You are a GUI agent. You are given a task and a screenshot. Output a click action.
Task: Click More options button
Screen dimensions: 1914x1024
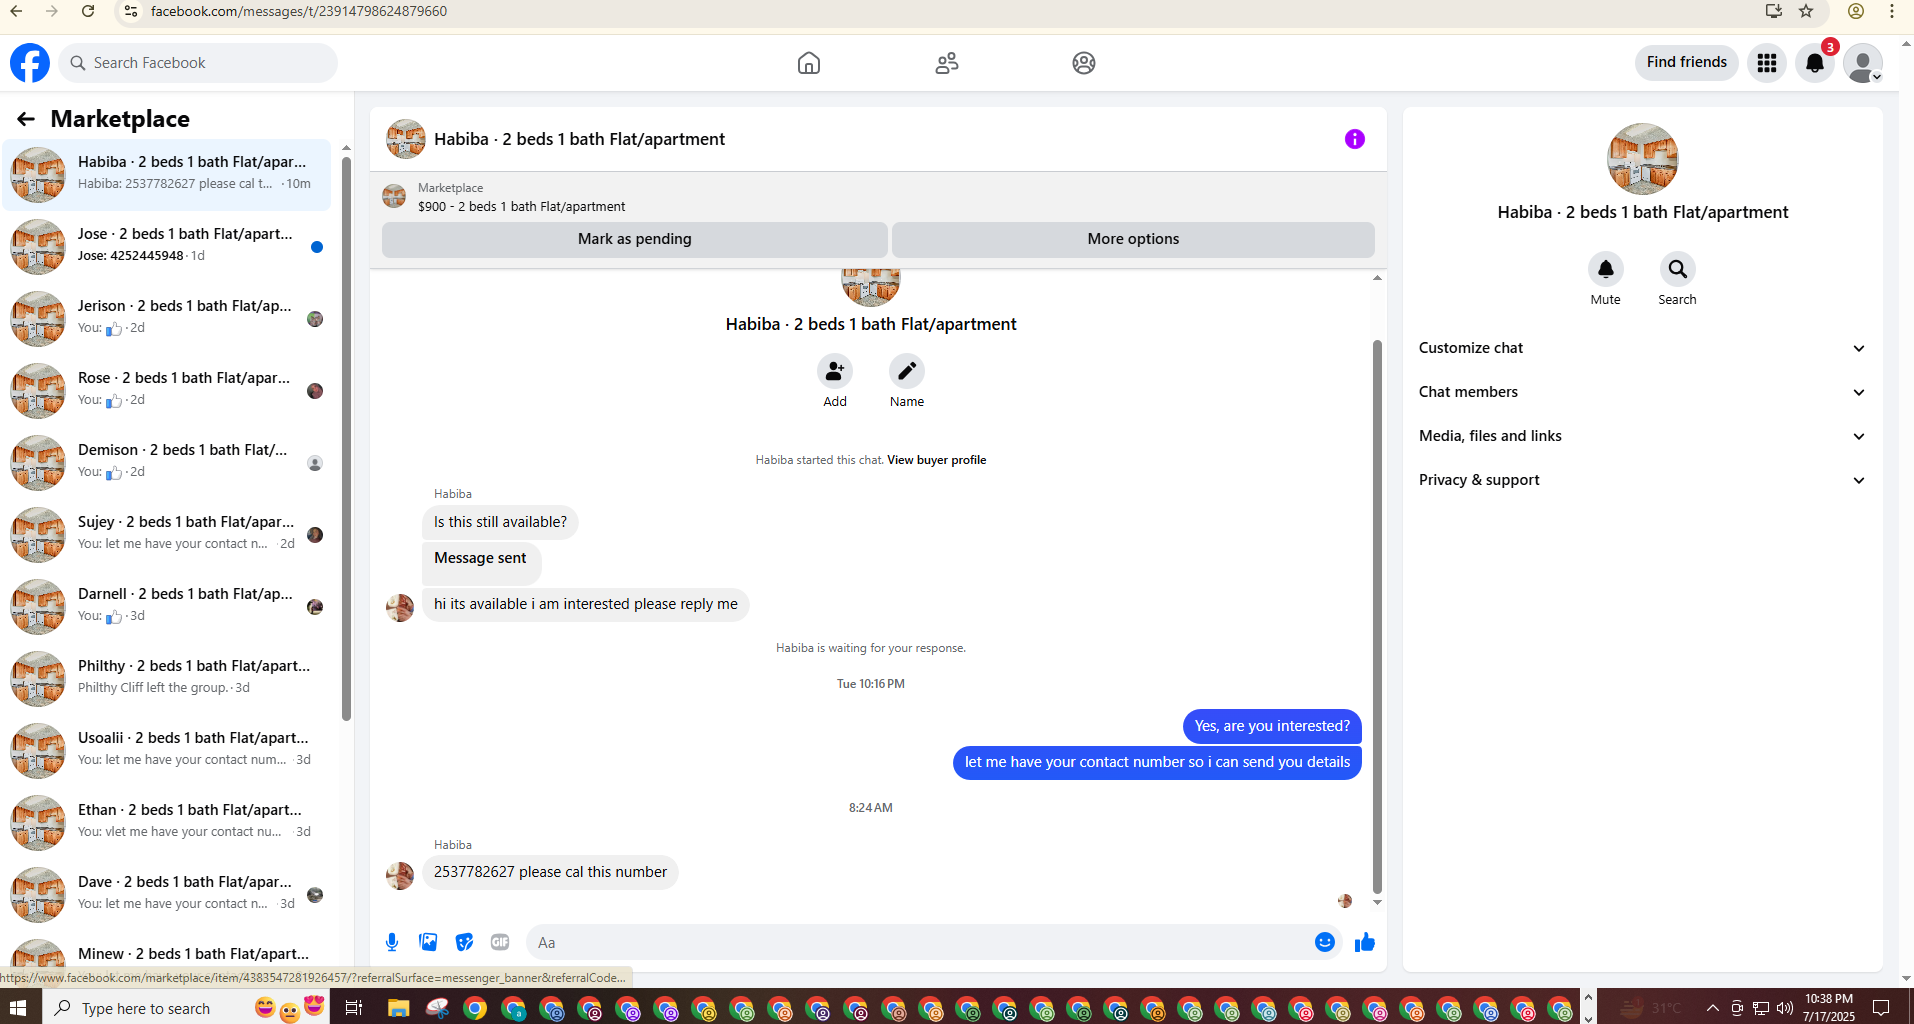point(1133,239)
